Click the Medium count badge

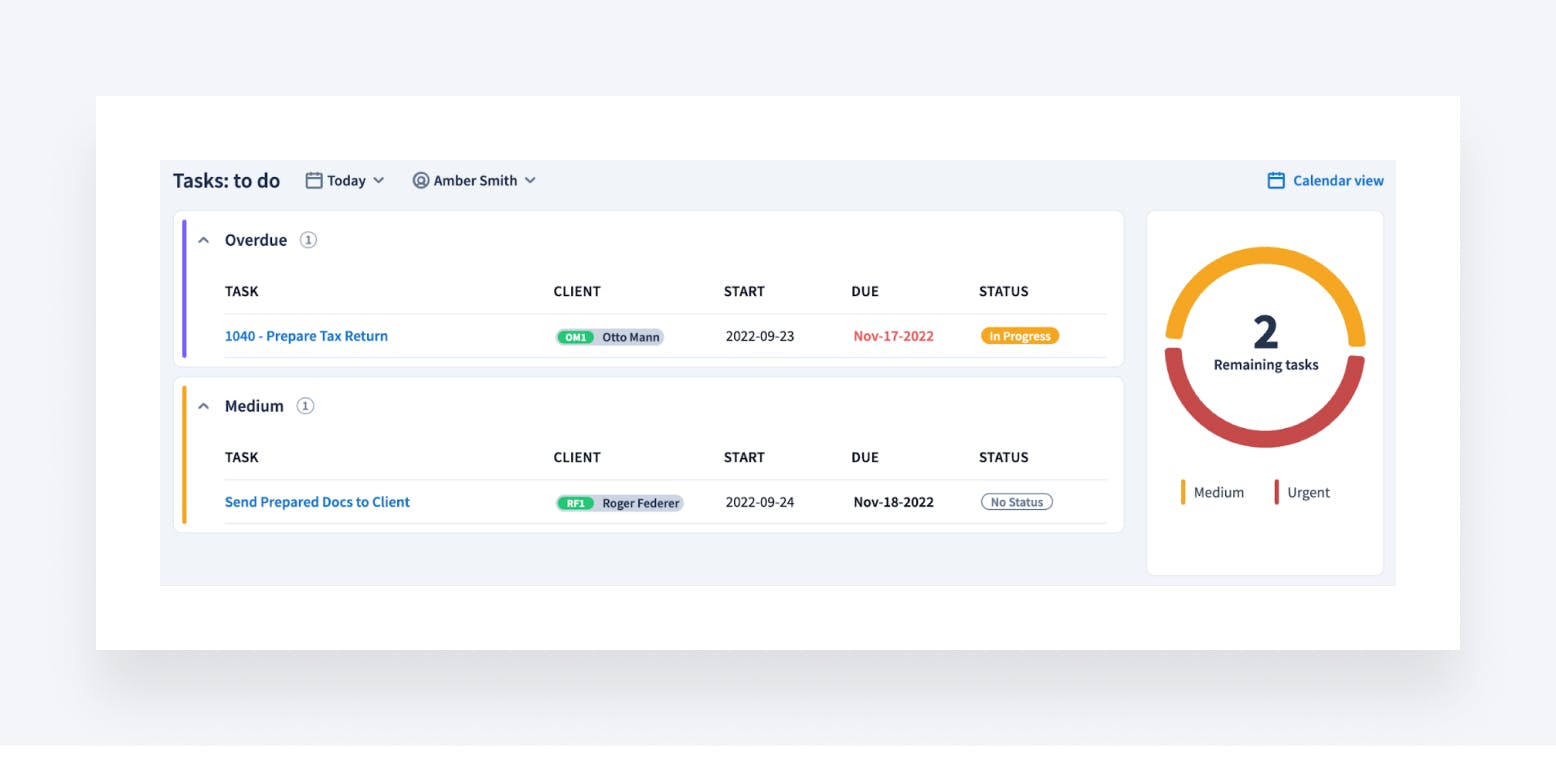tap(306, 406)
